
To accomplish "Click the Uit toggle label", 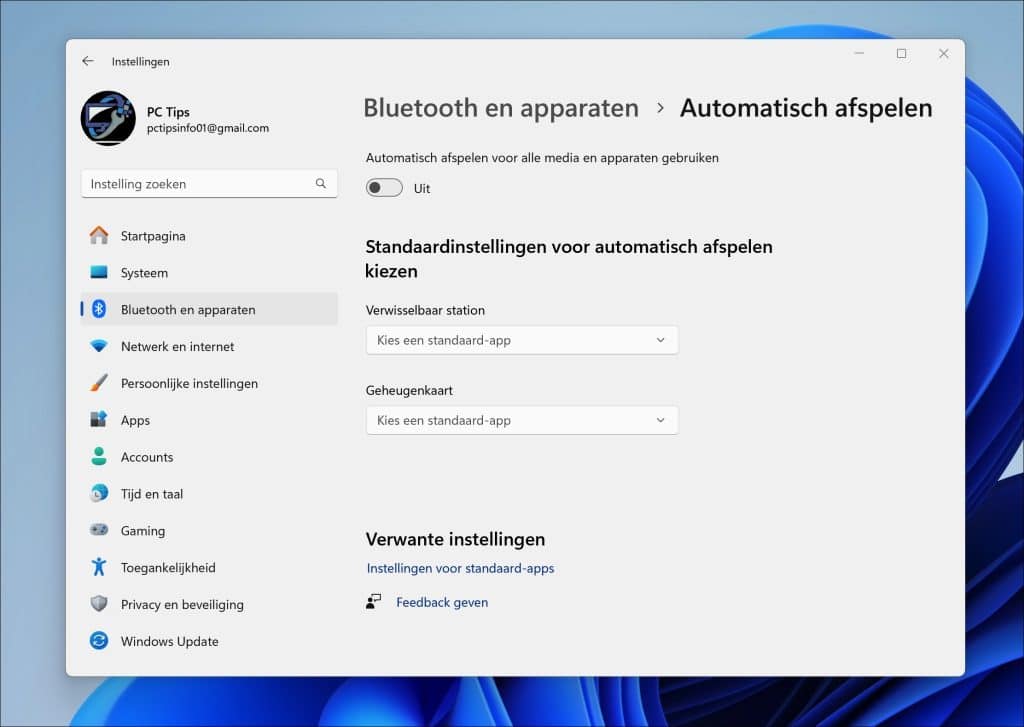I will [x=422, y=188].
